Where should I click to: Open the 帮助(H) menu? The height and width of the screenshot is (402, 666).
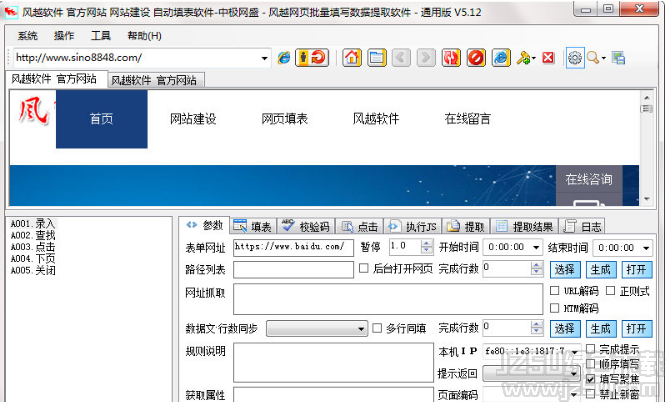(x=144, y=36)
